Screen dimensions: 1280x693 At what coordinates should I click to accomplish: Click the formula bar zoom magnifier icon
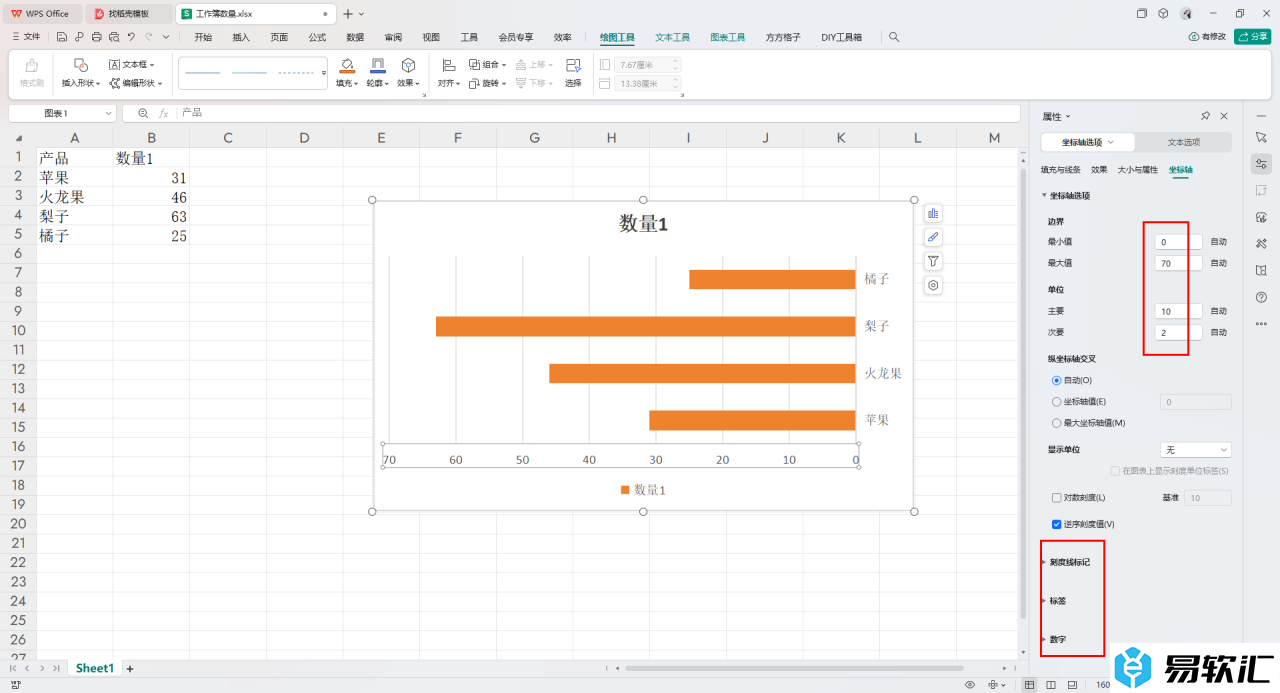(x=143, y=113)
